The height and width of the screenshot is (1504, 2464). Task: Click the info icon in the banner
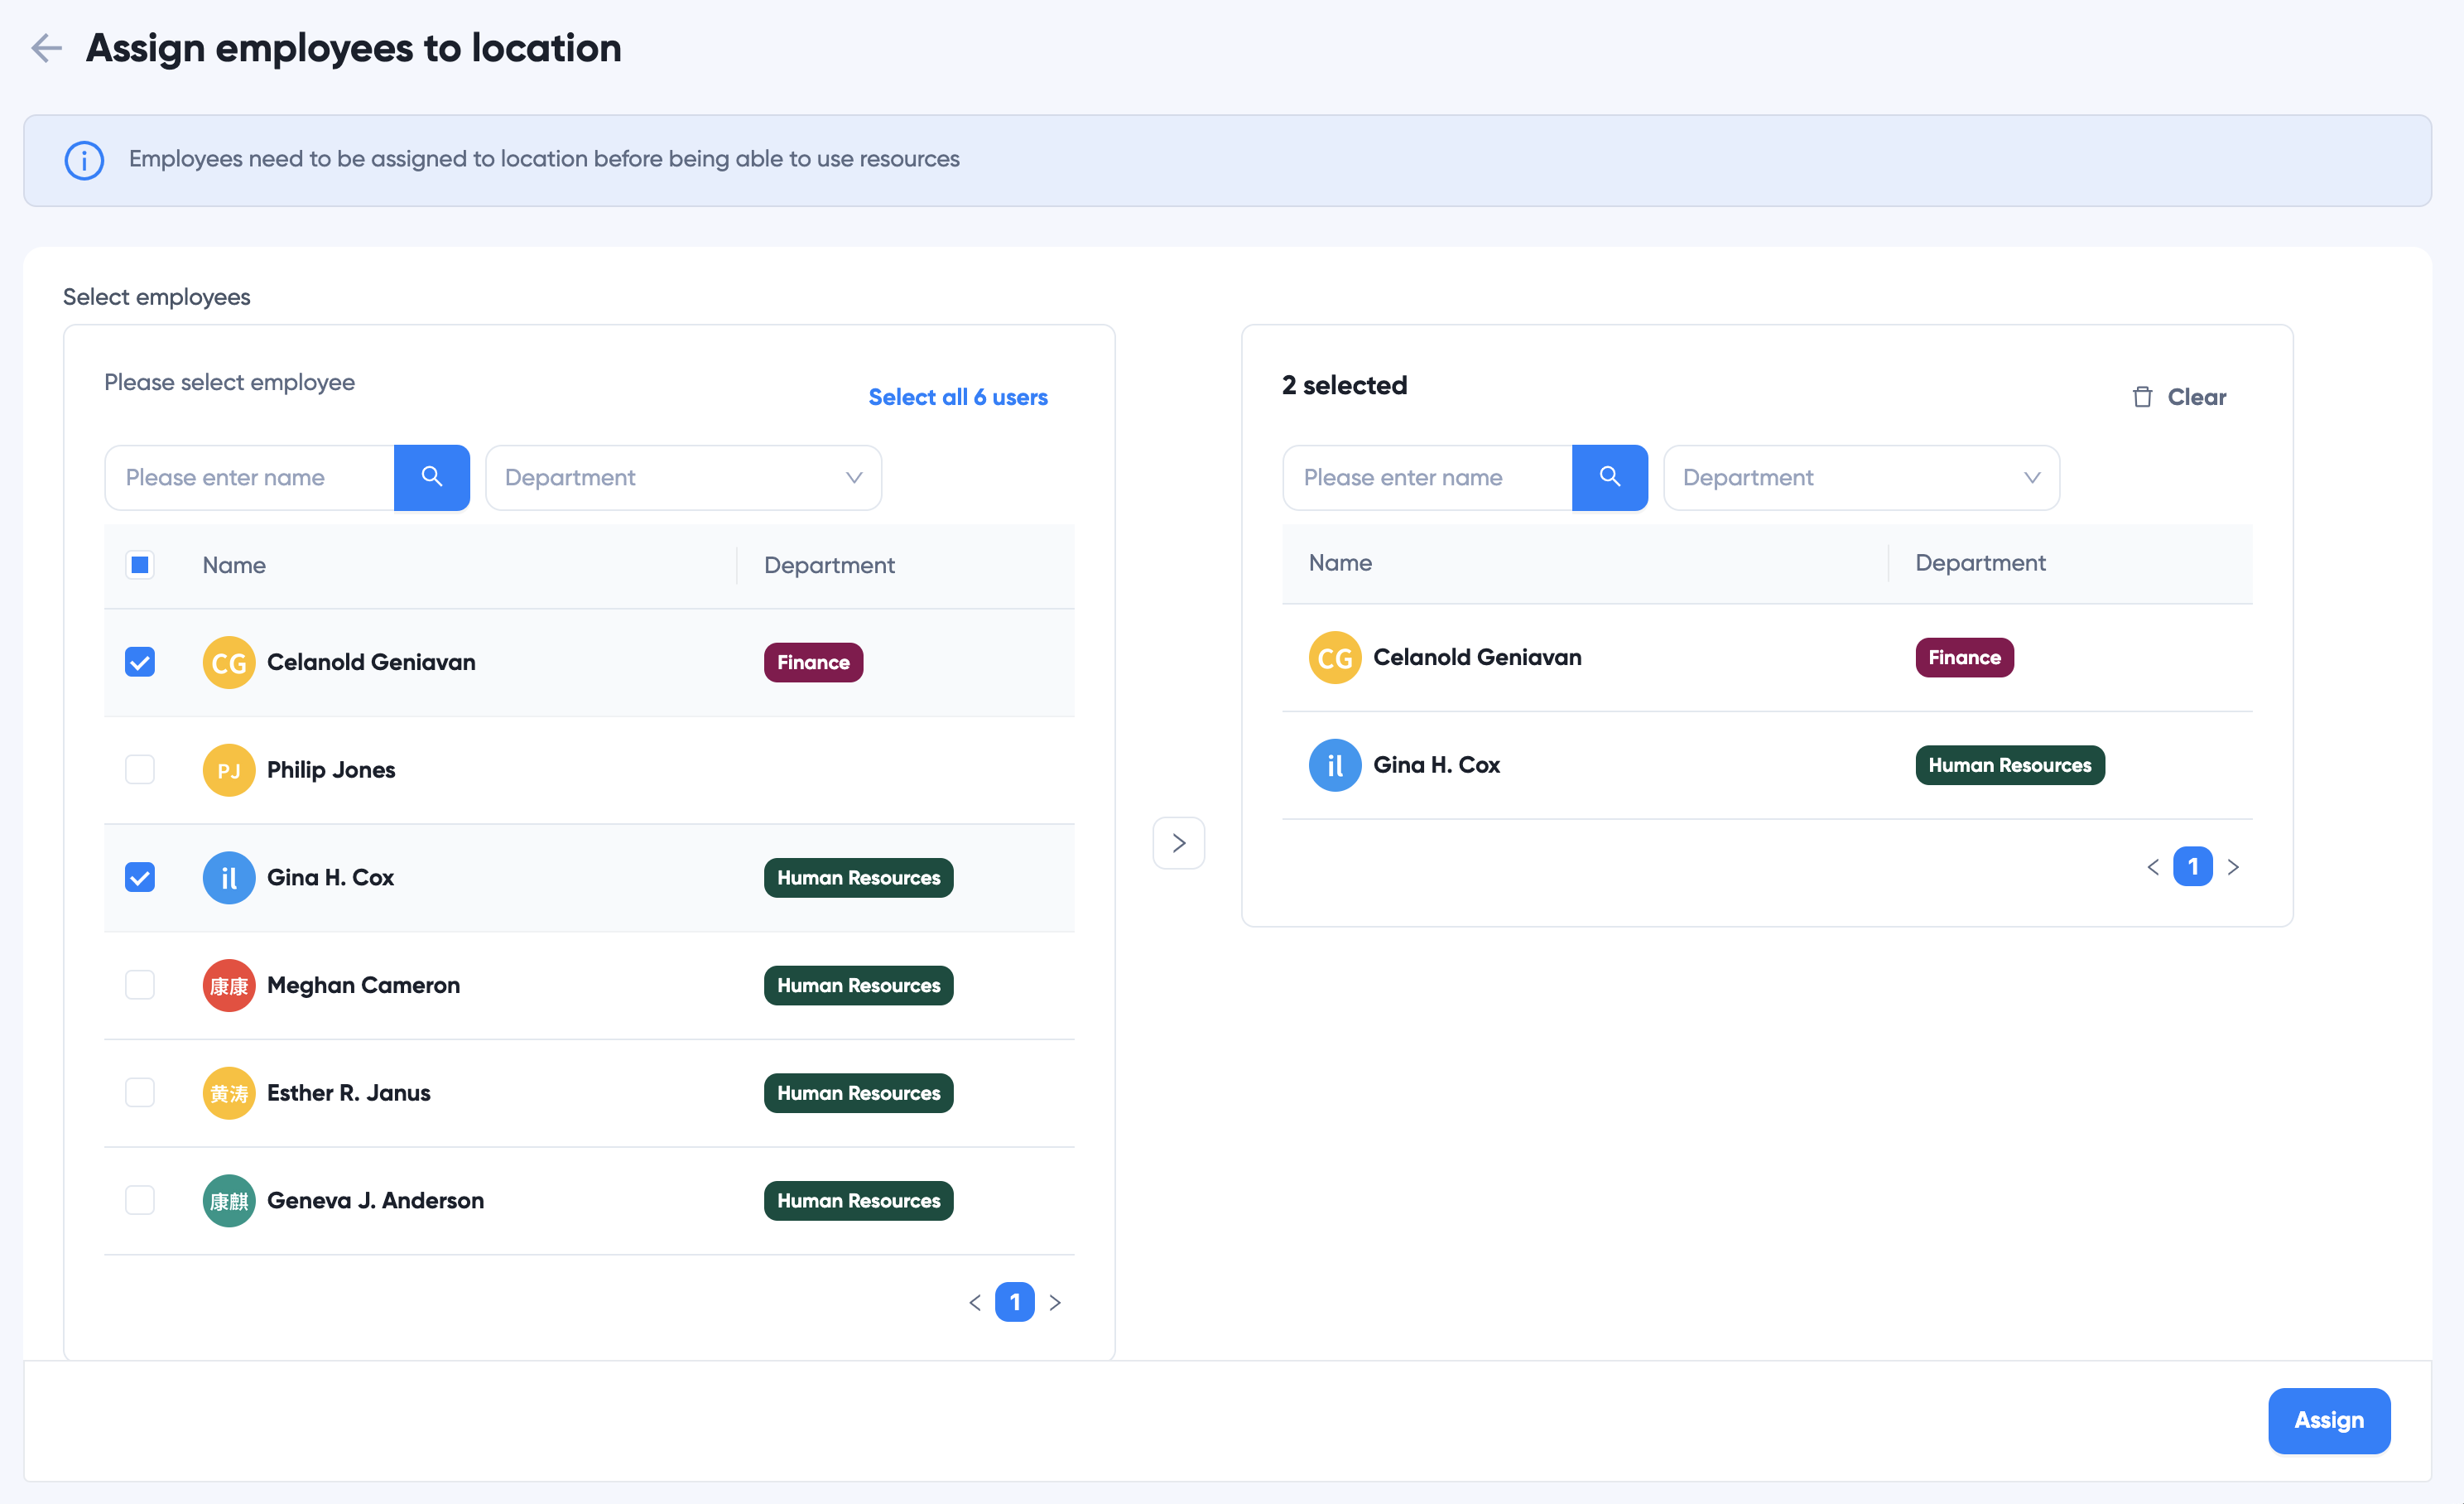click(84, 160)
